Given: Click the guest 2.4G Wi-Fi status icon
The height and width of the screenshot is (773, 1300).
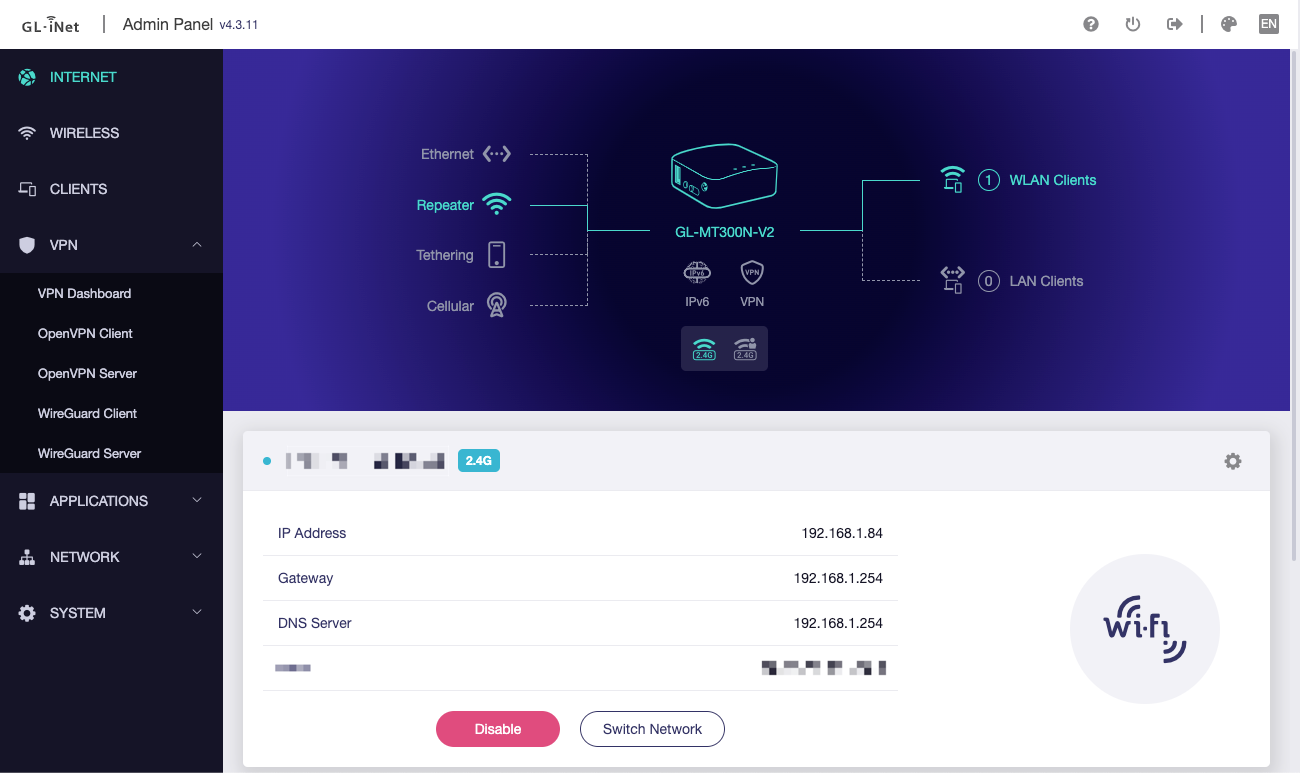Looking at the screenshot, I should (745, 348).
